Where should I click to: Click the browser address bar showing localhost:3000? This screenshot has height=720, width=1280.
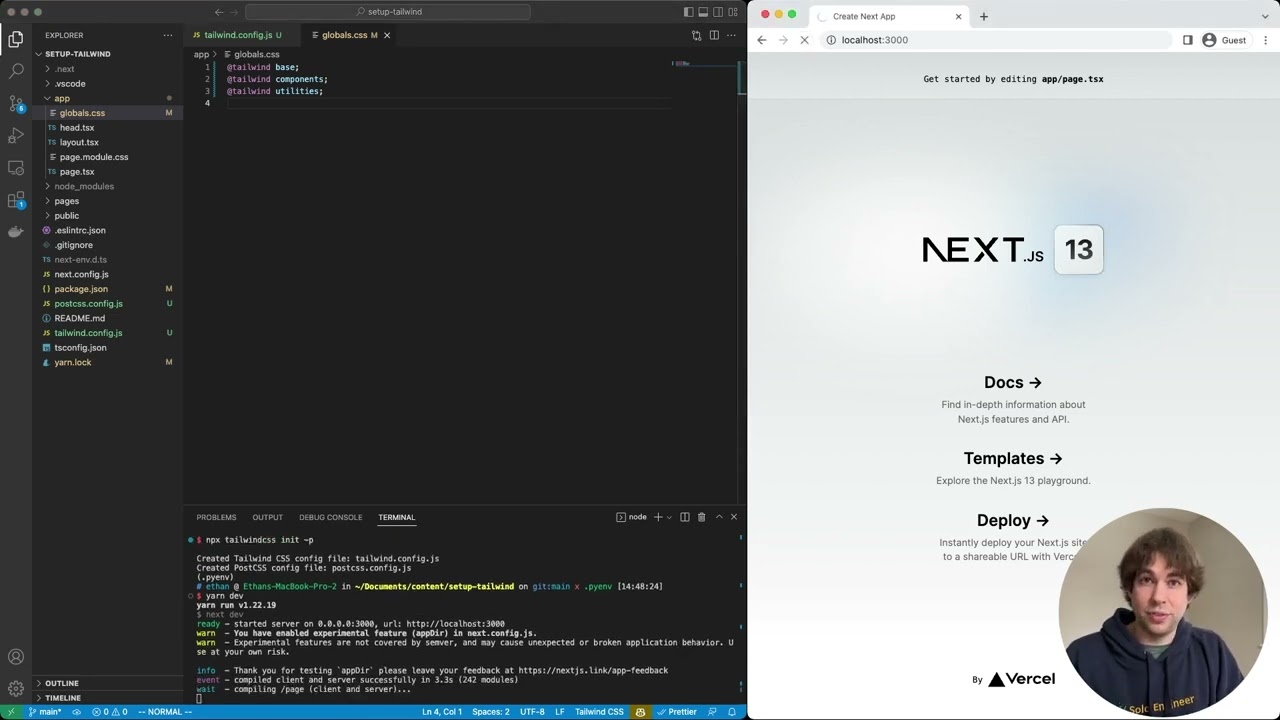[x=995, y=40]
